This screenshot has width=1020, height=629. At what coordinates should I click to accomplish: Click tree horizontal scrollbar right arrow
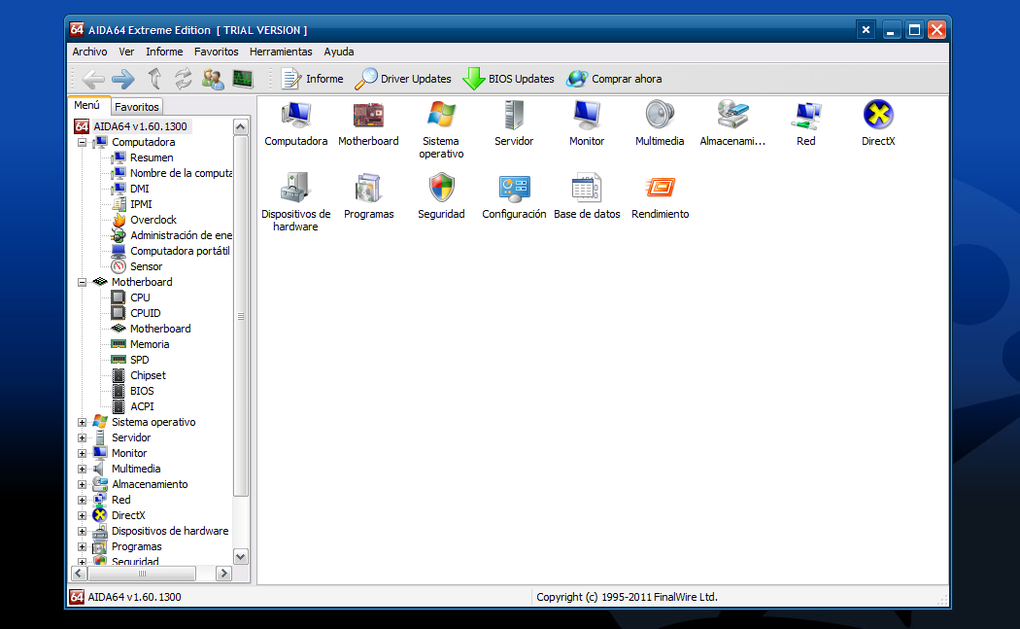224,573
